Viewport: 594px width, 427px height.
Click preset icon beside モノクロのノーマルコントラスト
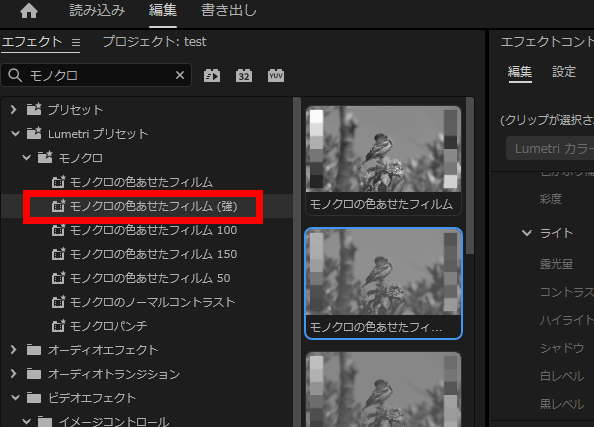pyautogui.click(x=58, y=302)
